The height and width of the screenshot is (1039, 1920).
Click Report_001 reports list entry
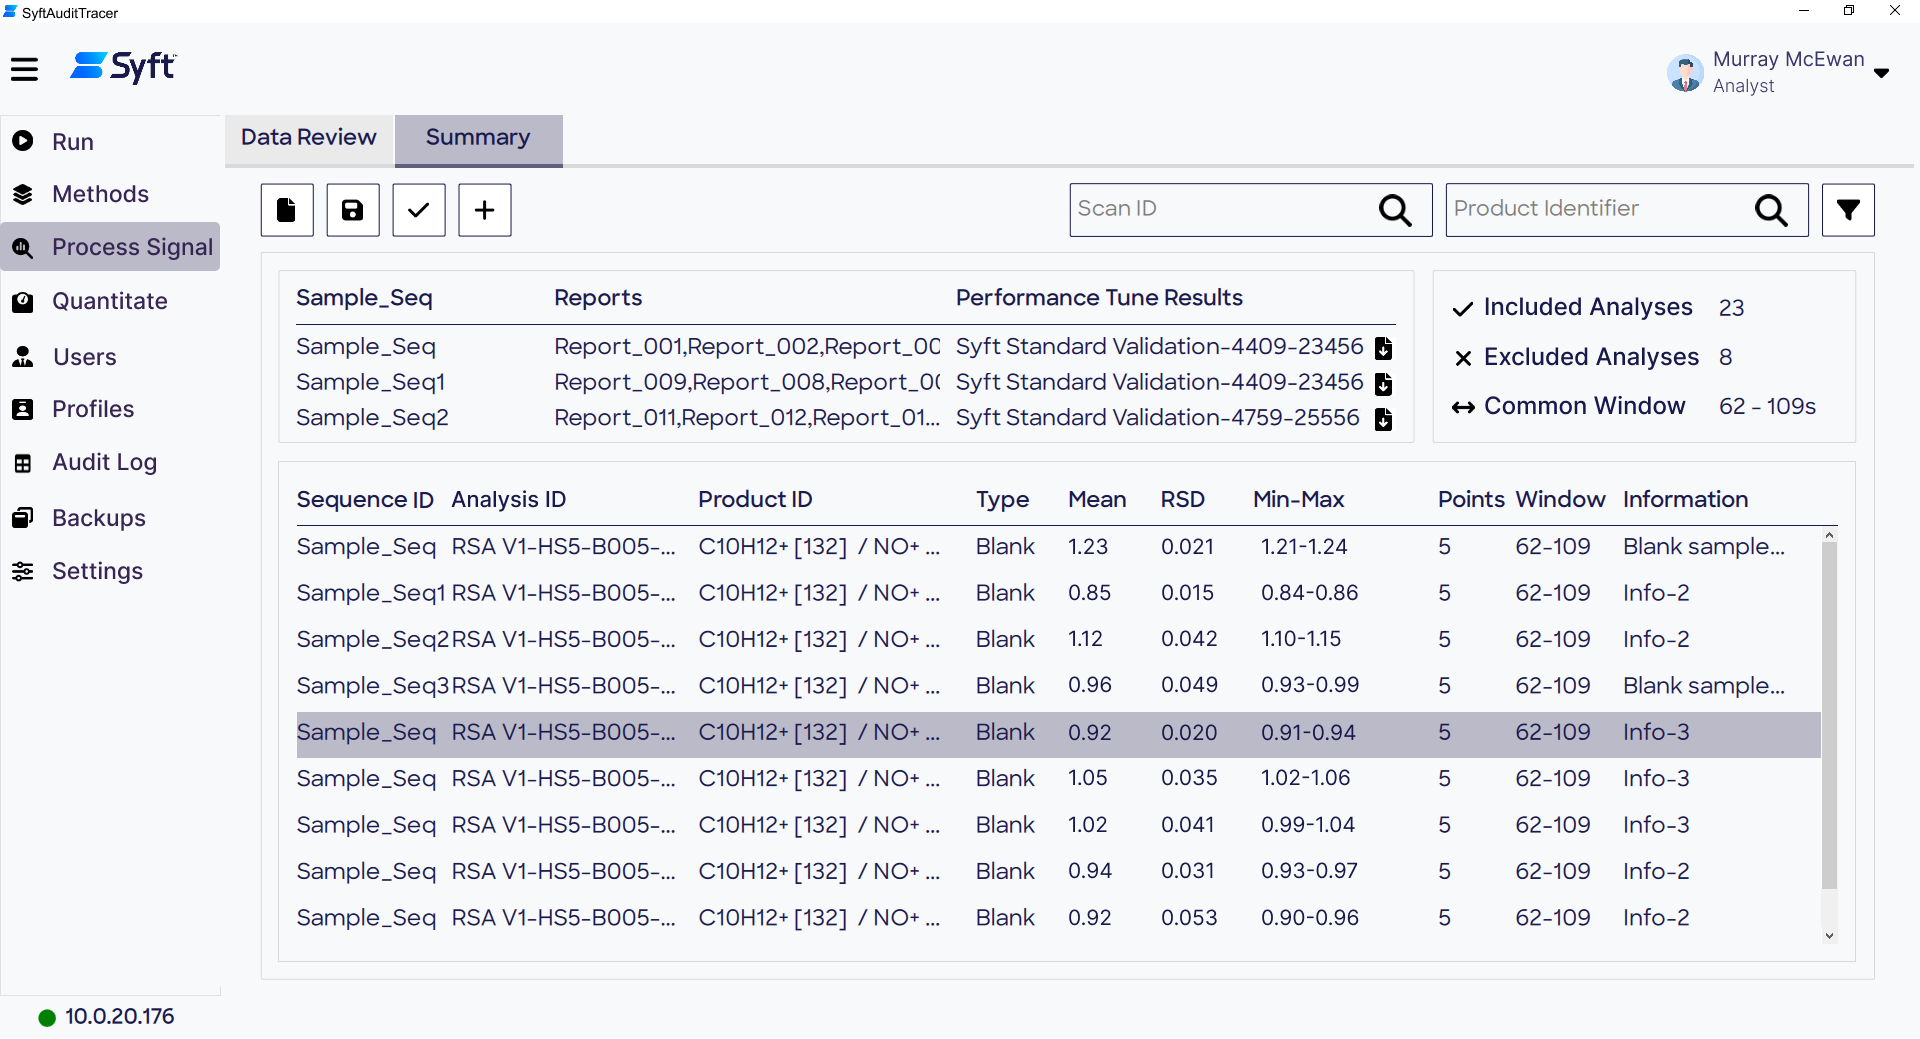tap(747, 347)
